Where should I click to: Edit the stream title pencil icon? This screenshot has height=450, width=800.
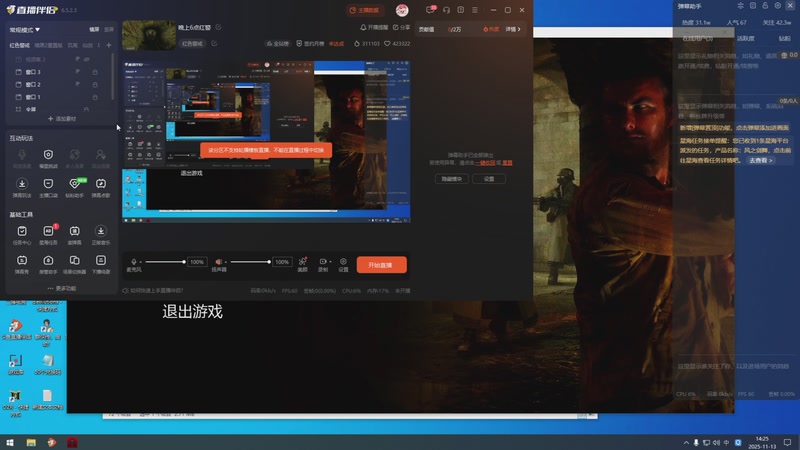[218, 27]
